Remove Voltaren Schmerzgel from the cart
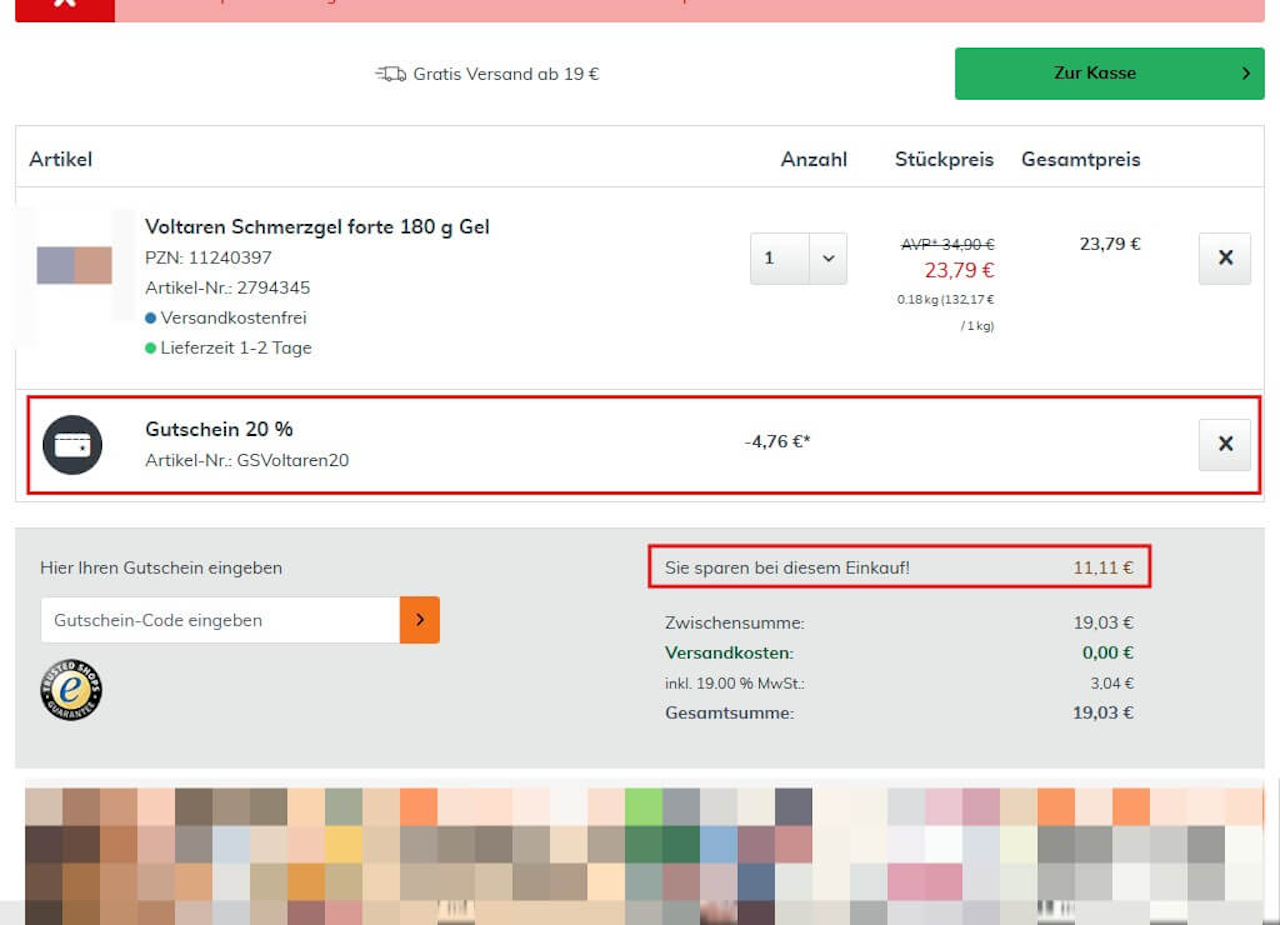Viewport: 1280px width, 925px height. [x=1225, y=258]
